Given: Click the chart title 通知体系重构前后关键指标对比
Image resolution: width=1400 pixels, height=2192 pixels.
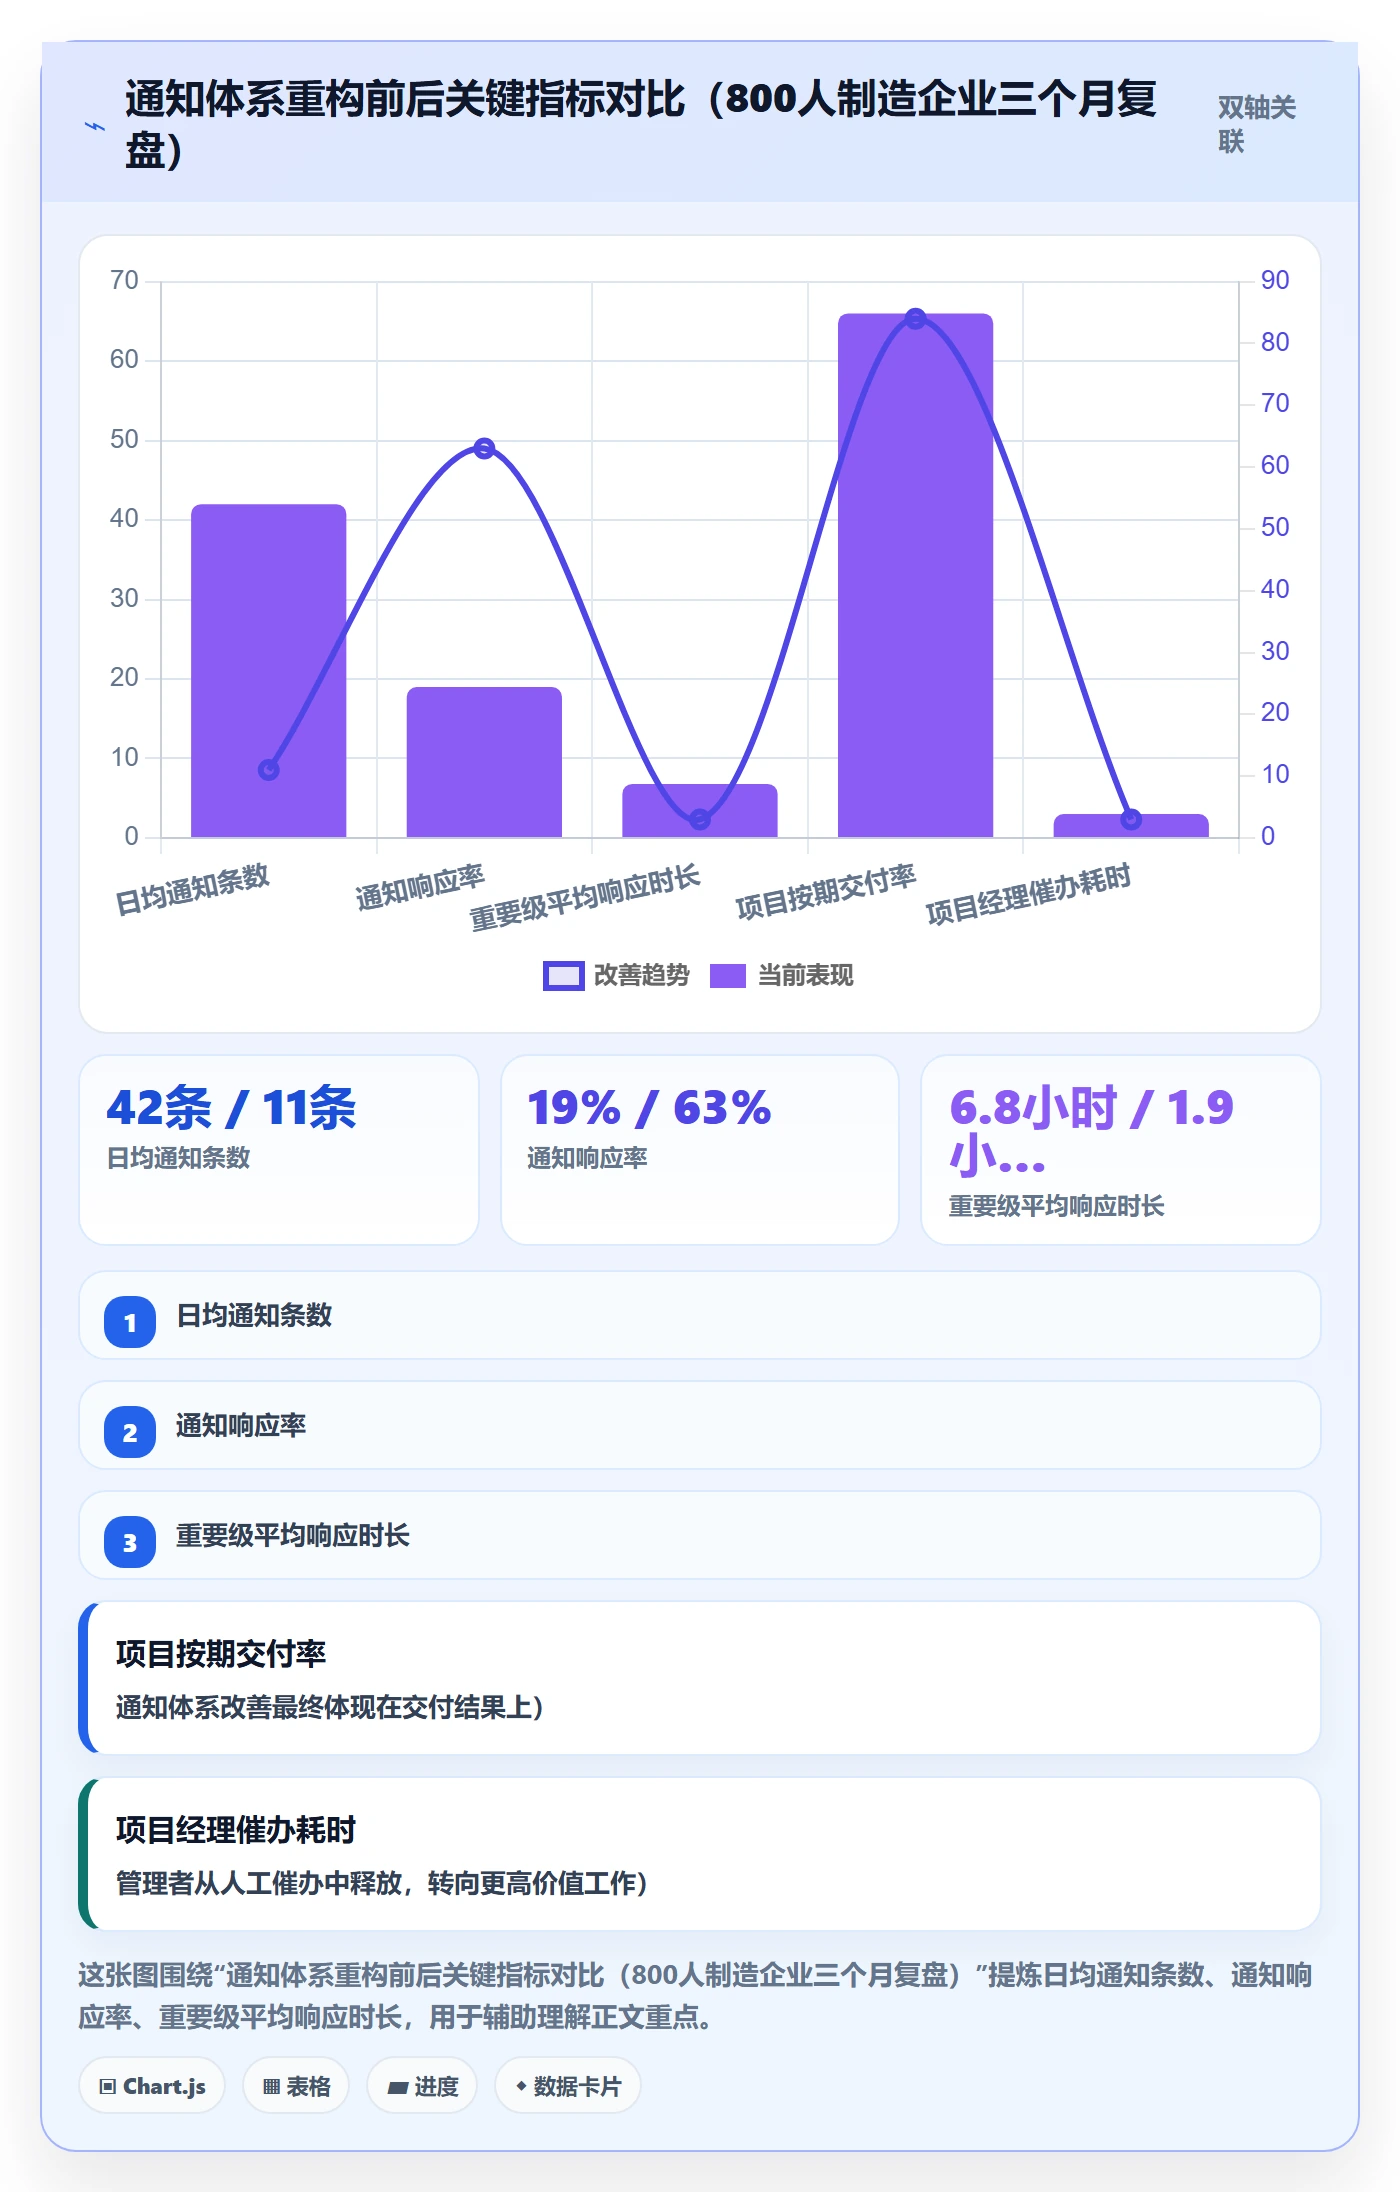Looking at the screenshot, I should [x=640, y=124].
